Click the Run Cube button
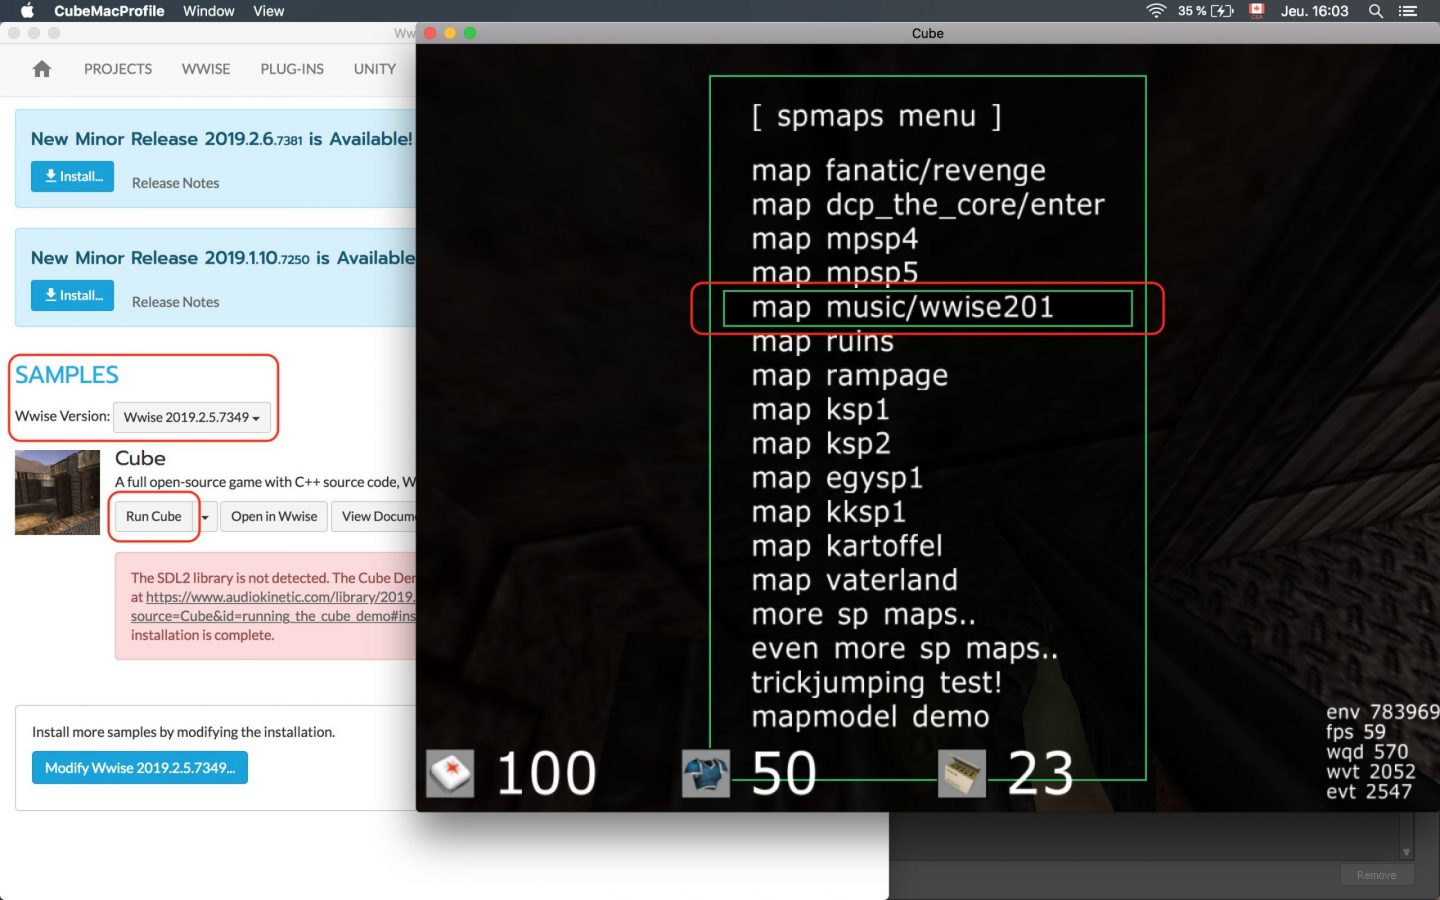 (154, 516)
